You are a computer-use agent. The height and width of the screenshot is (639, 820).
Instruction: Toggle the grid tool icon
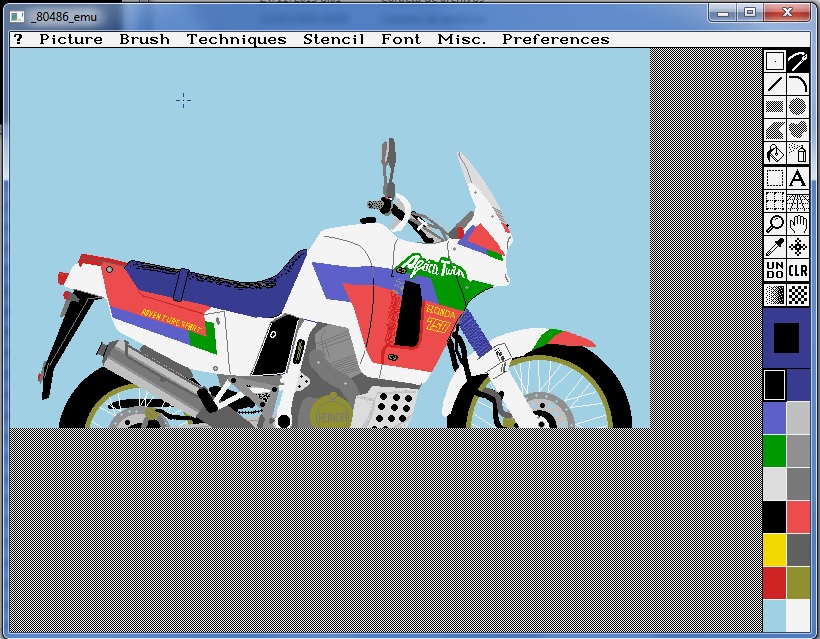coord(775,201)
